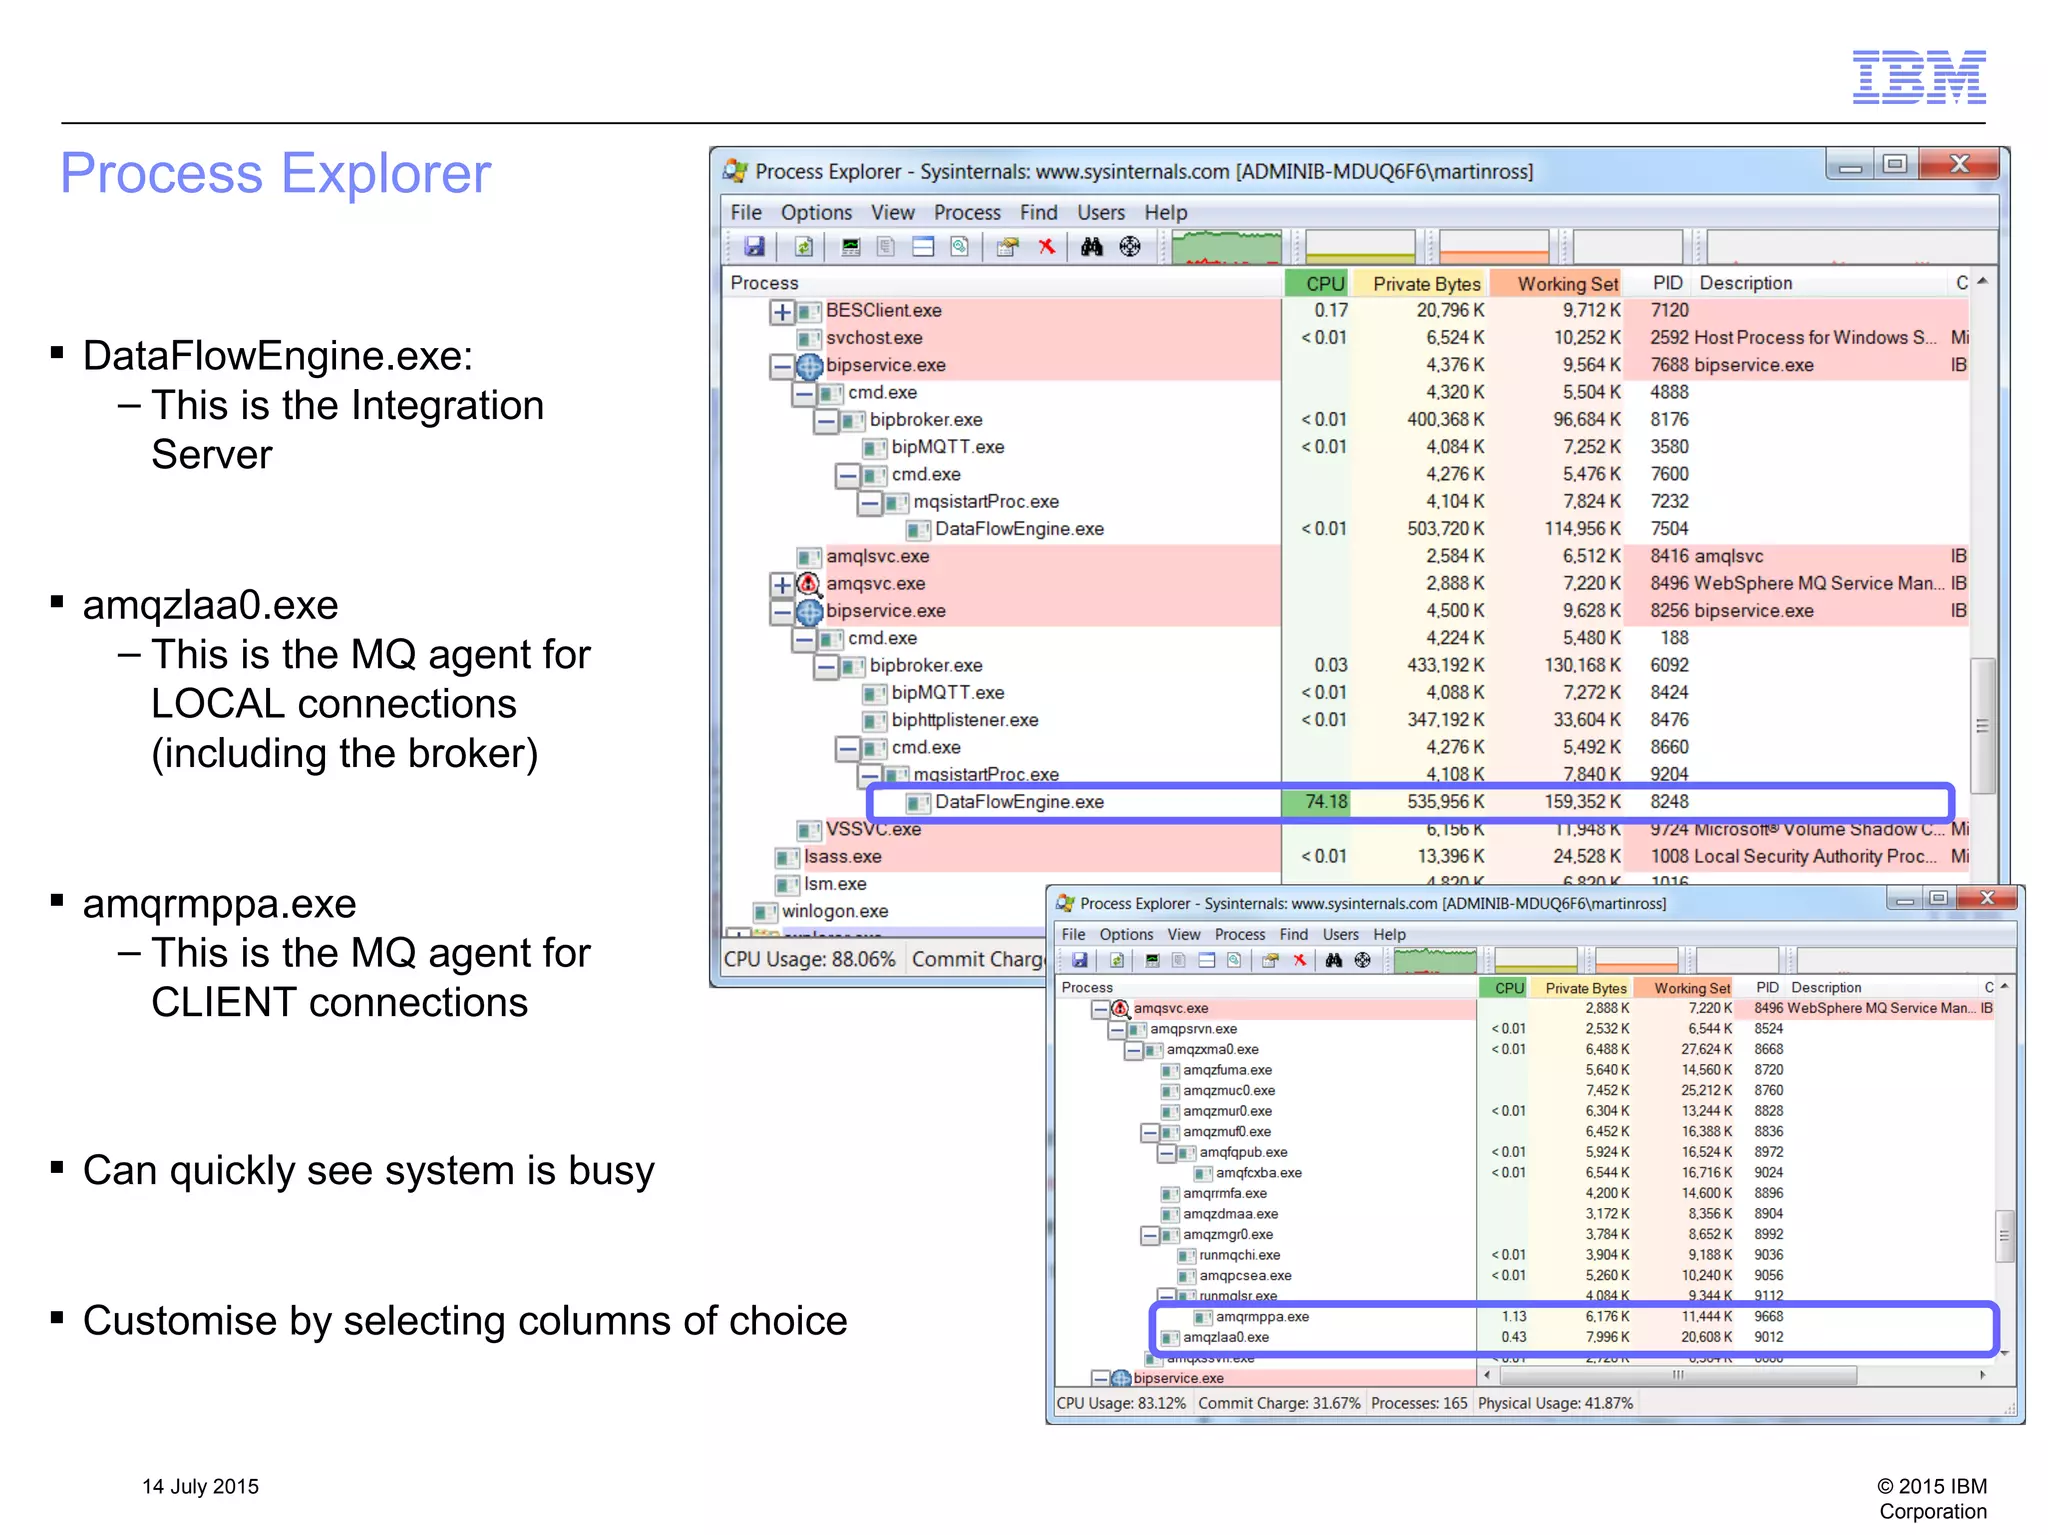The width and height of the screenshot is (2048, 1535).
Task: Select DataFlowEngine.exe row with PID 7504
Action: pos(1345,529)
